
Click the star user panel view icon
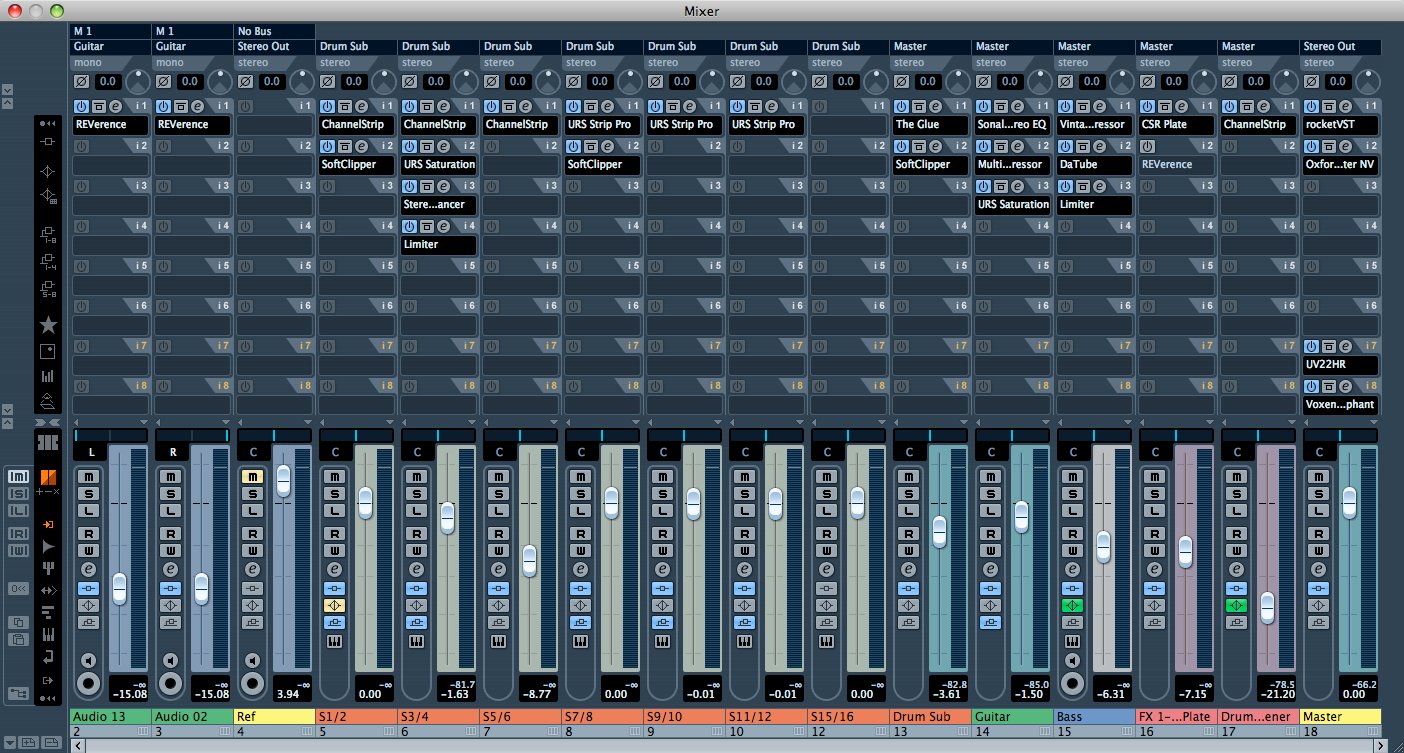click(48, 324)
